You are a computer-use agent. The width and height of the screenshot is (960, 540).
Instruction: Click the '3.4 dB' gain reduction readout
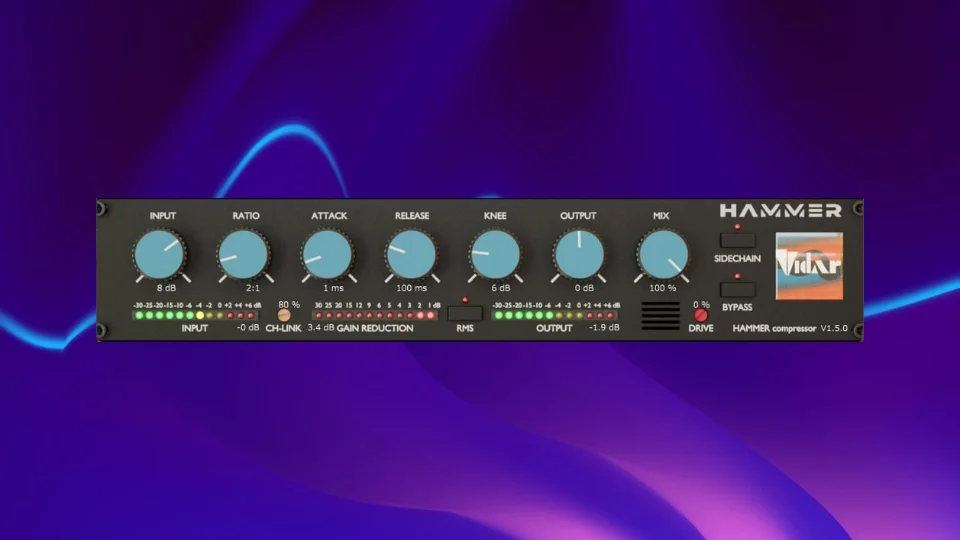click(321, 328)
